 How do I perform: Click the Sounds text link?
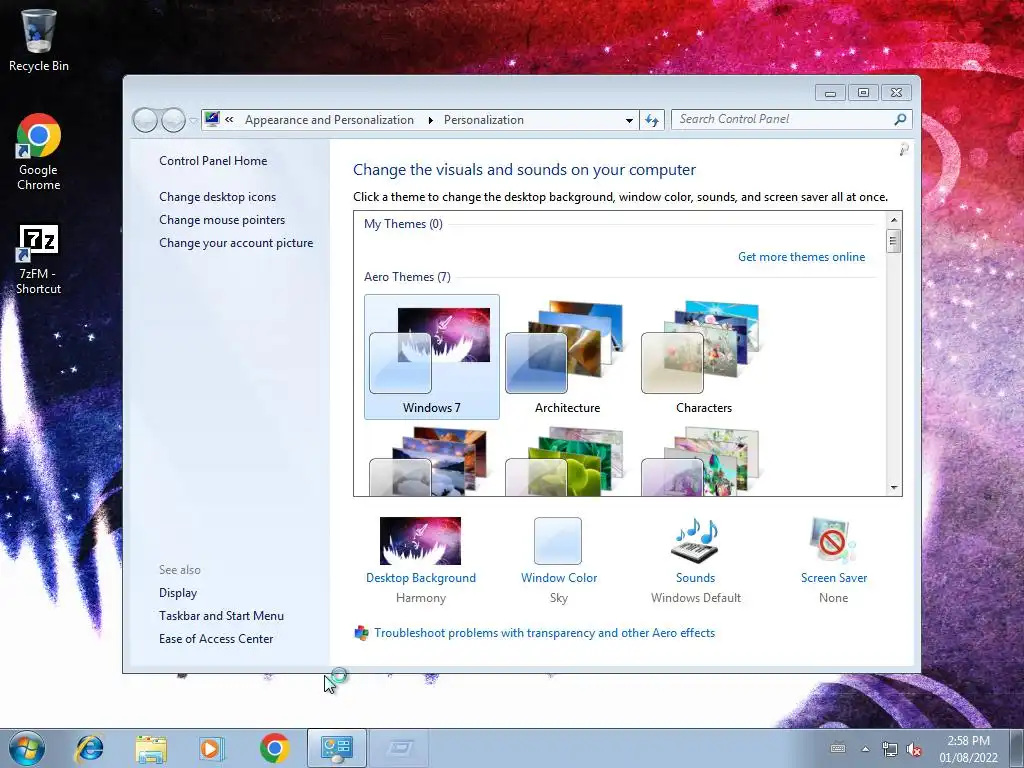(696, 578)
